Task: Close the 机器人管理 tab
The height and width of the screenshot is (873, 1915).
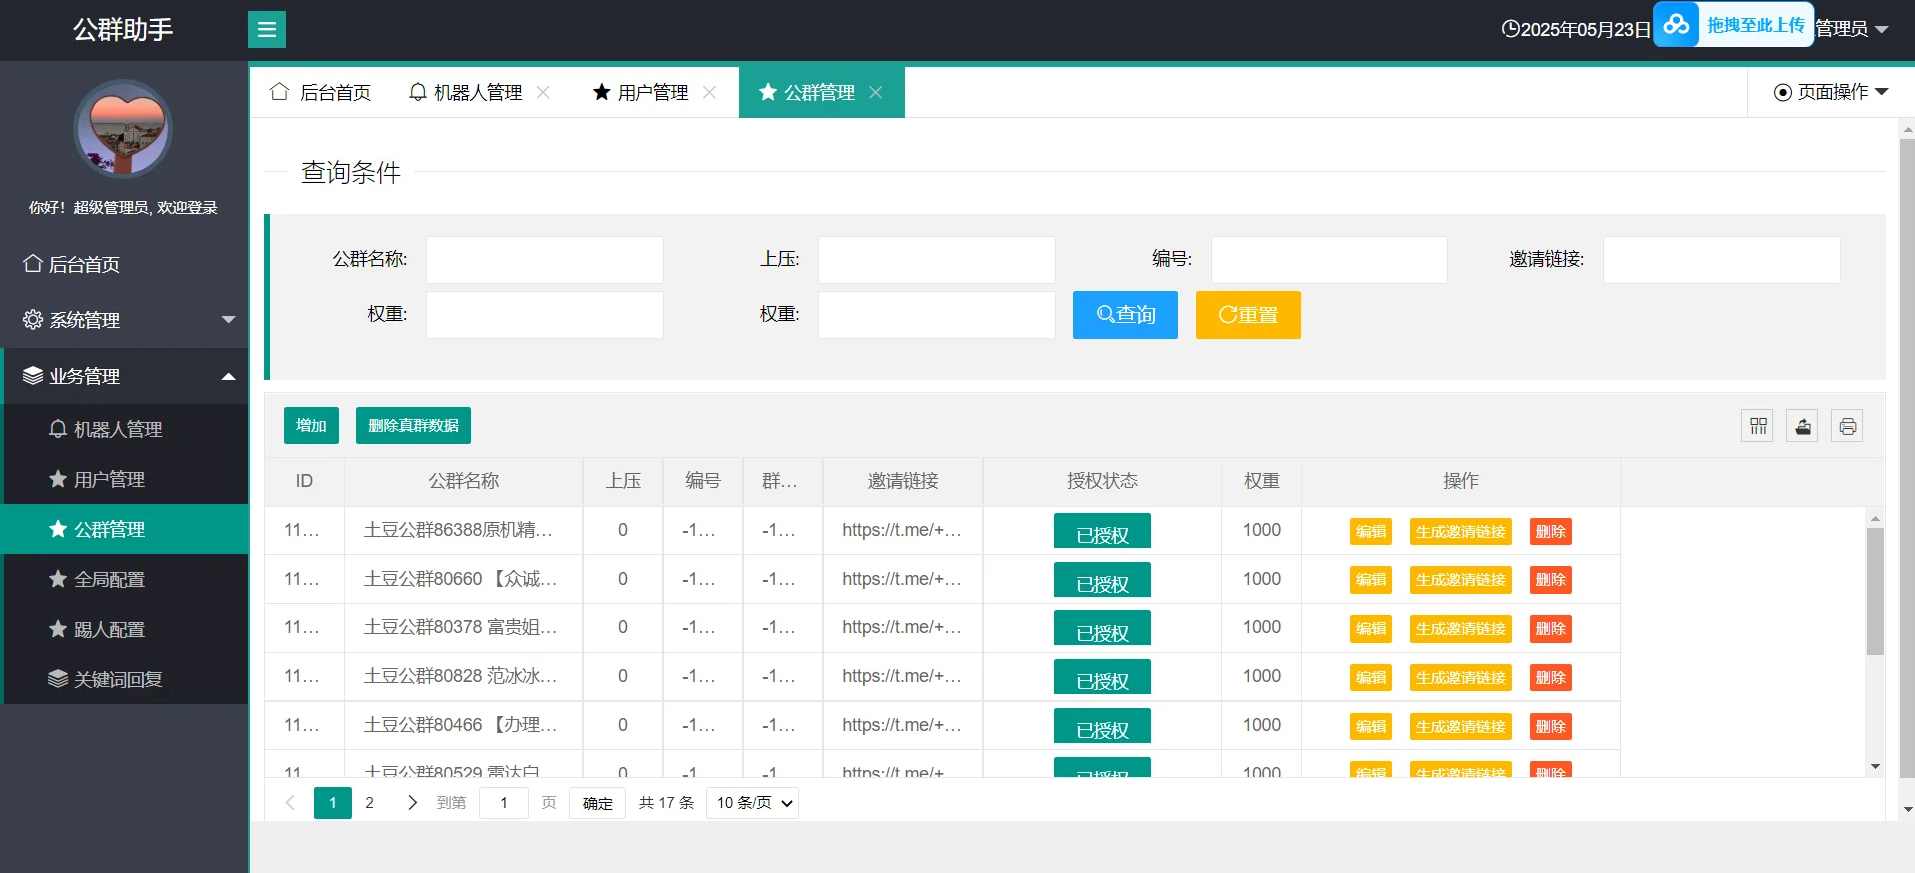Action: tap(543, 92)
